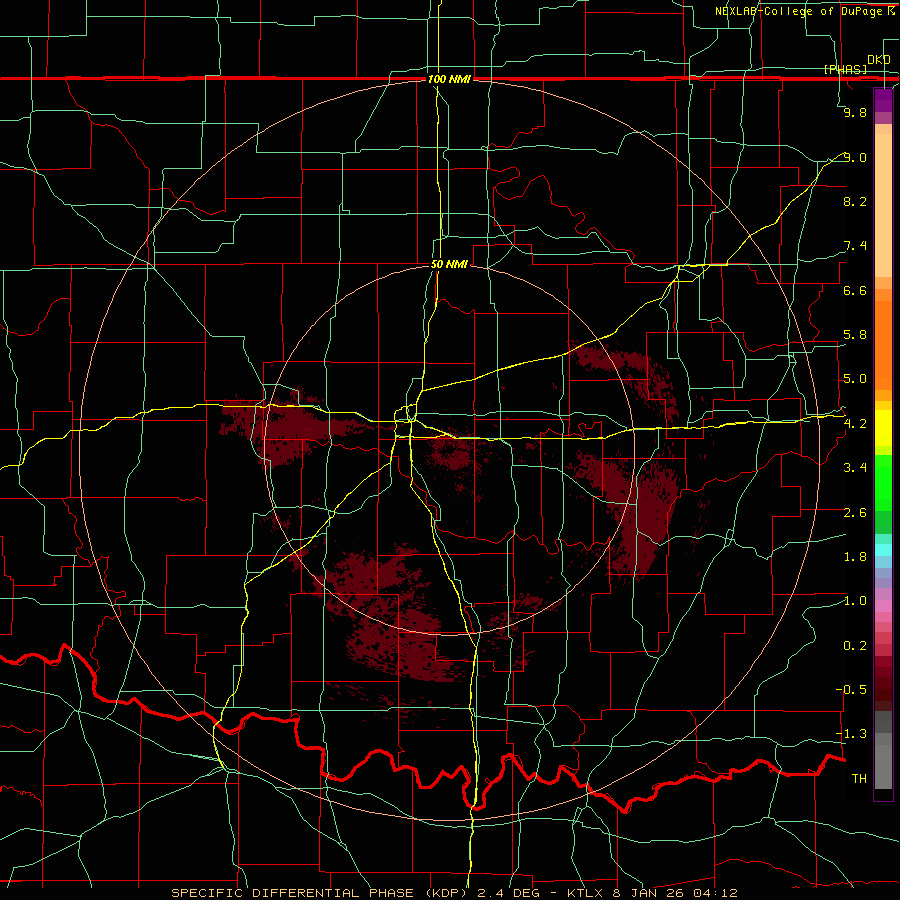Click the 0.2 value on the color scale
The width and height of the screenshot is (900, 900).
tap(855, 646)
